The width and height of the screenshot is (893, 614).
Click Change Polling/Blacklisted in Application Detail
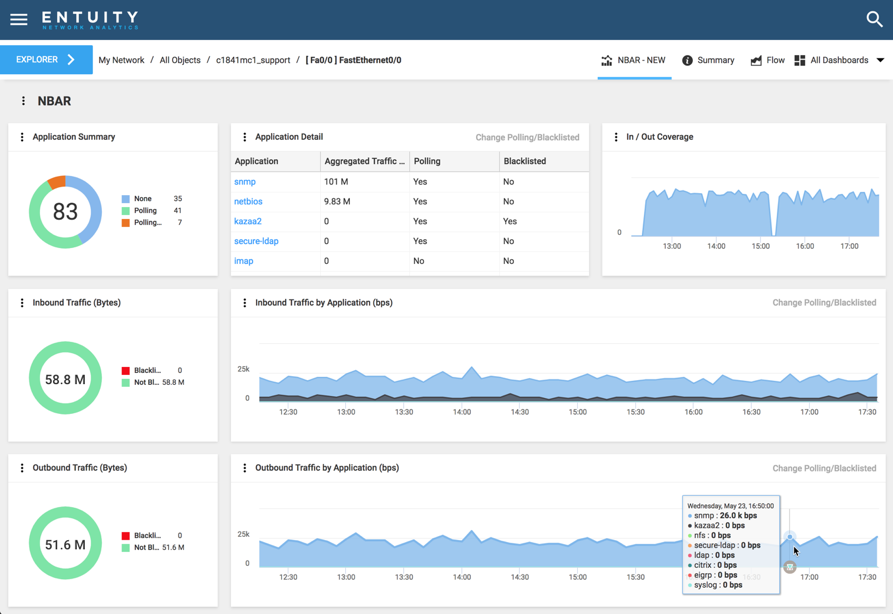point(527,137)
